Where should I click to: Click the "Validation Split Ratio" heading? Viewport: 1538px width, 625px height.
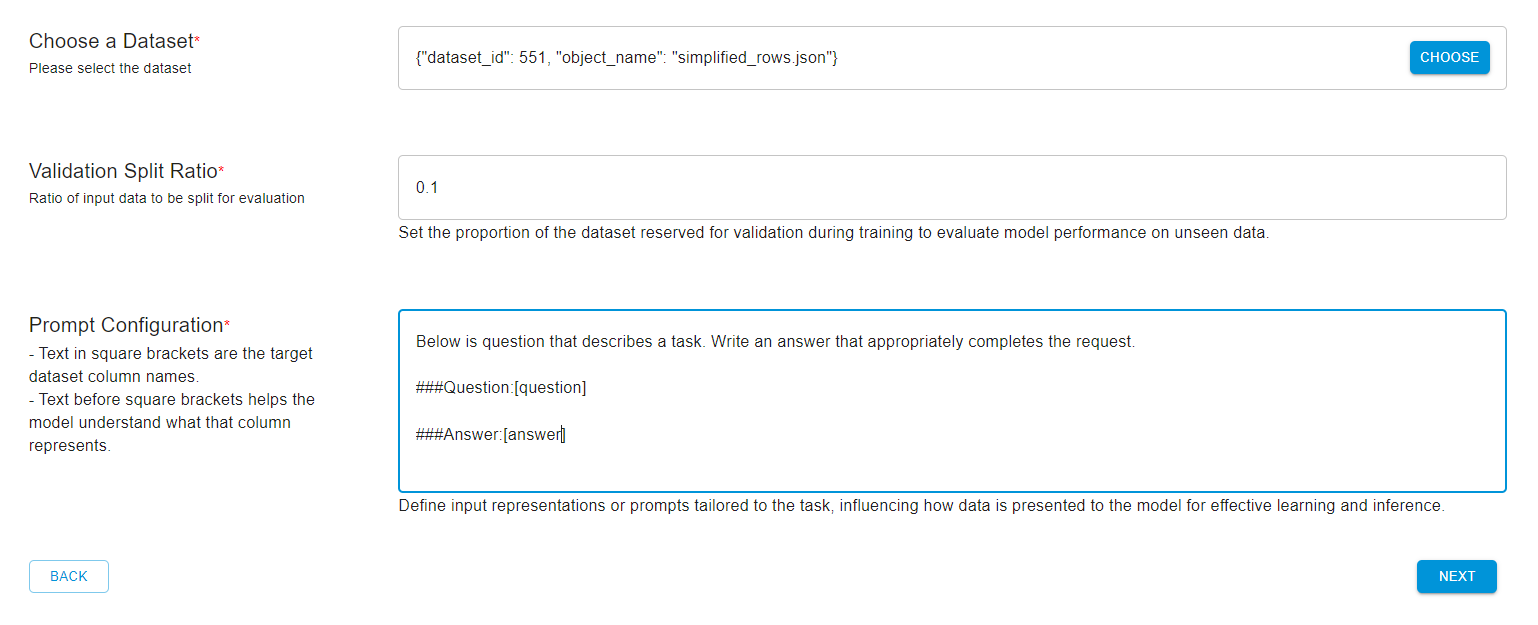pyautogui.click(x=123, y=171)
